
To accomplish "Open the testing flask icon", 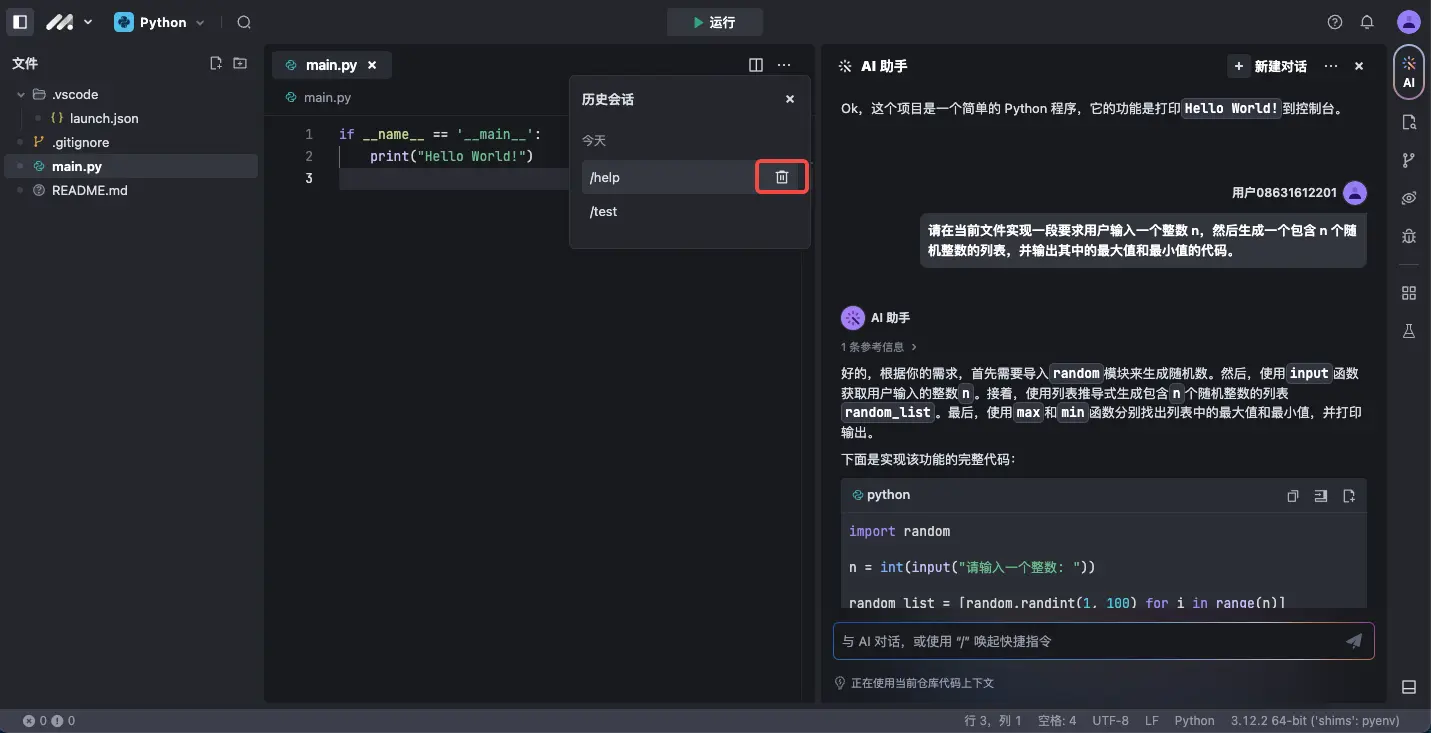I will click(1409, 331).
